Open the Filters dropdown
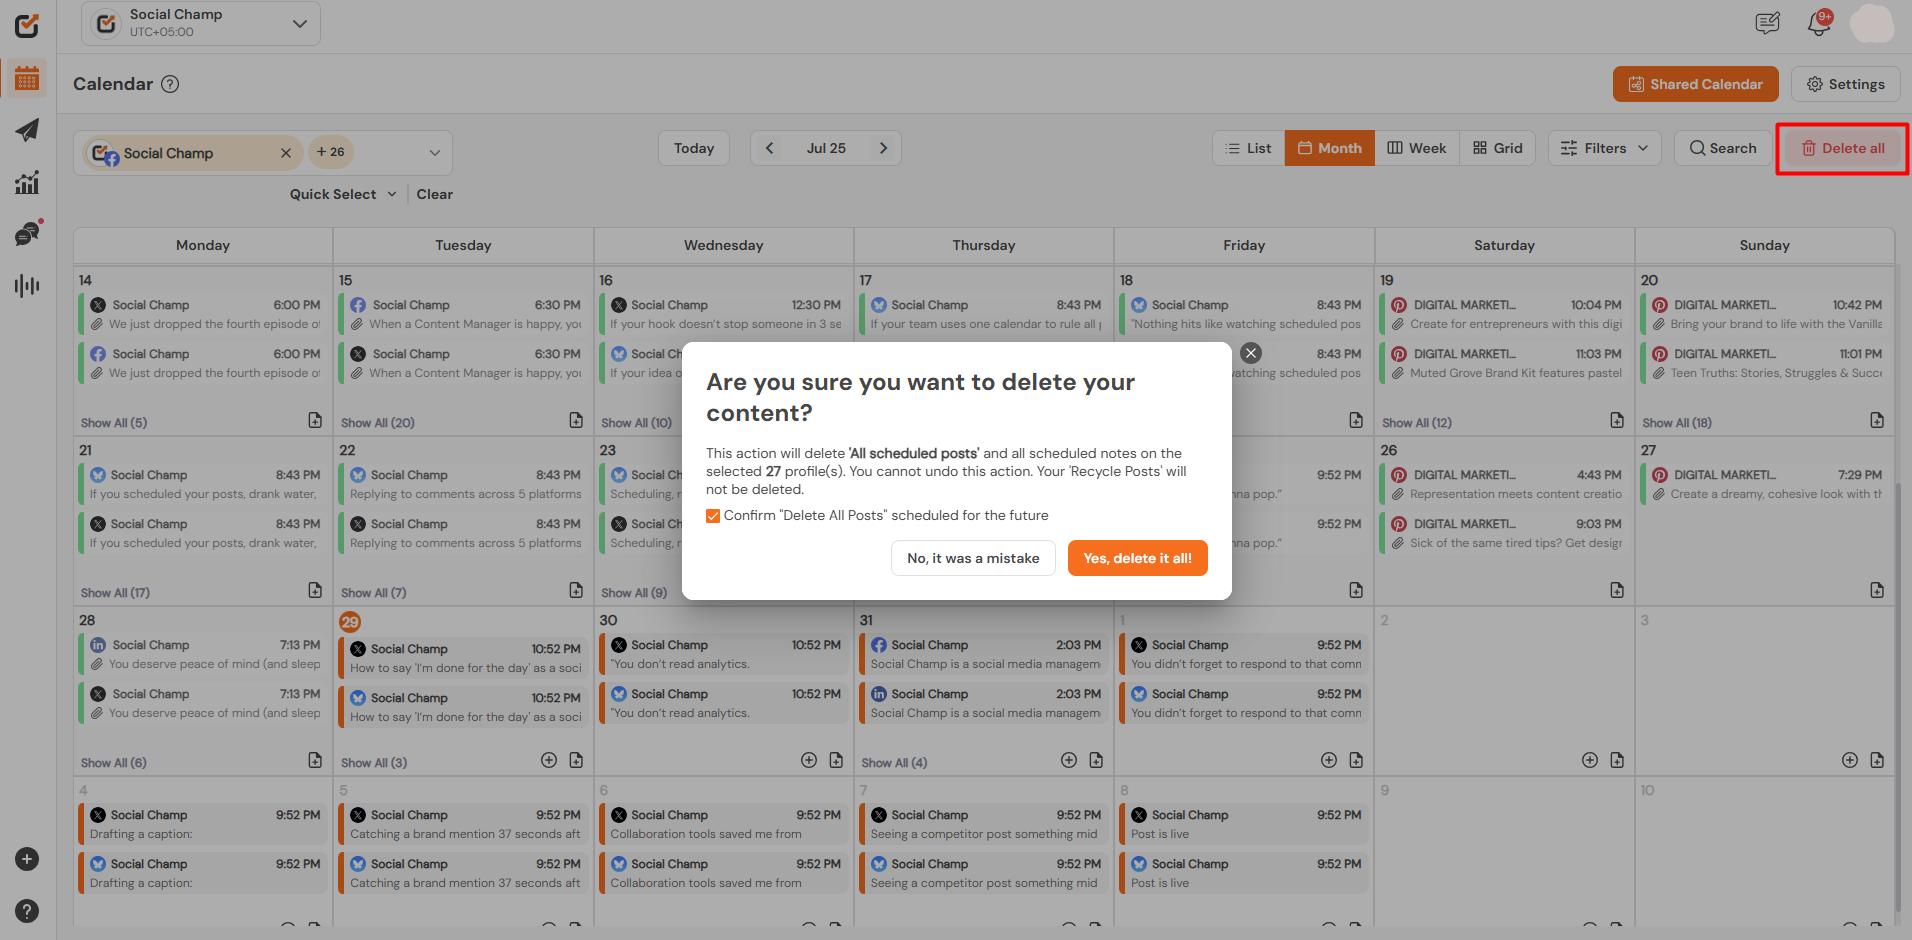 tap(1605, 148)
